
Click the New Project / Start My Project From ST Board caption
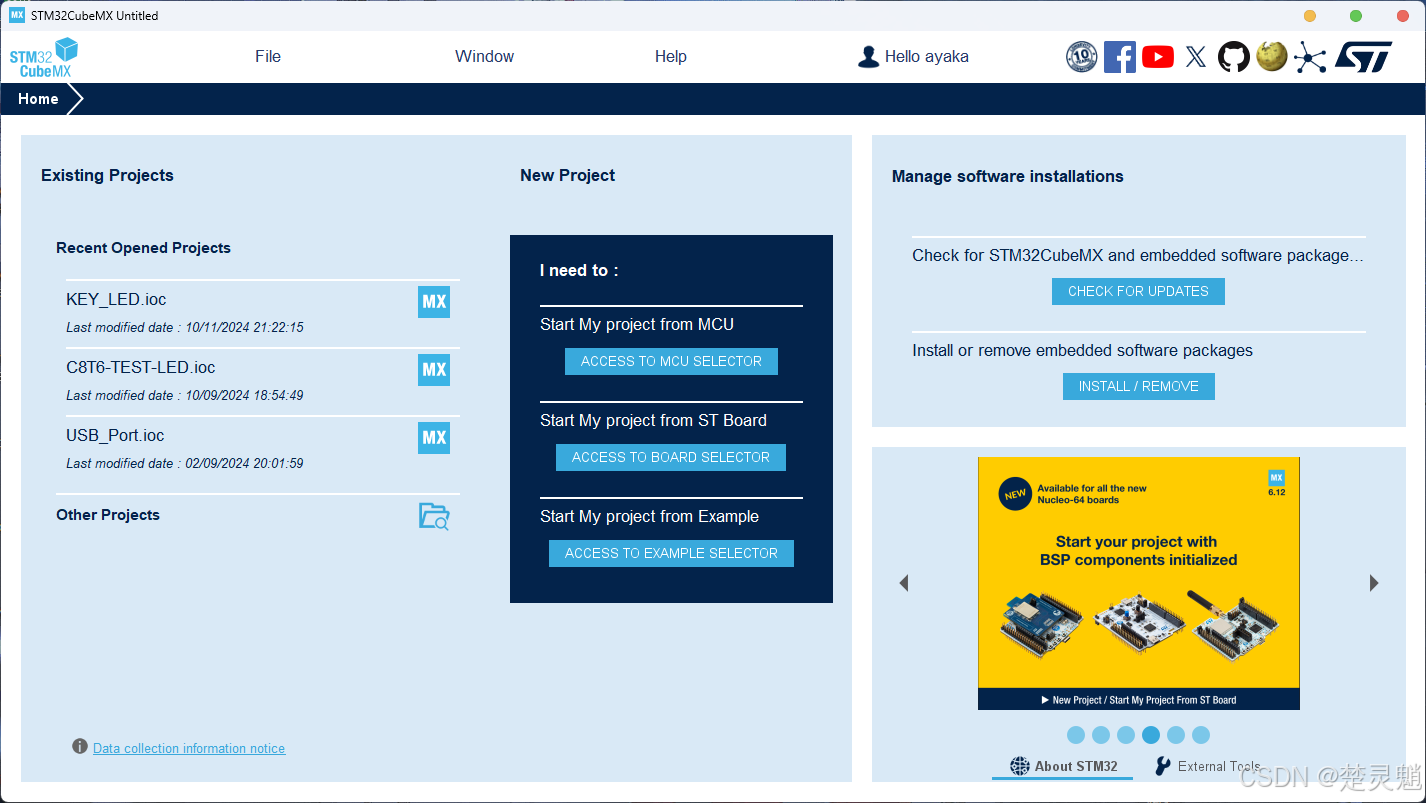[1139, 700]
